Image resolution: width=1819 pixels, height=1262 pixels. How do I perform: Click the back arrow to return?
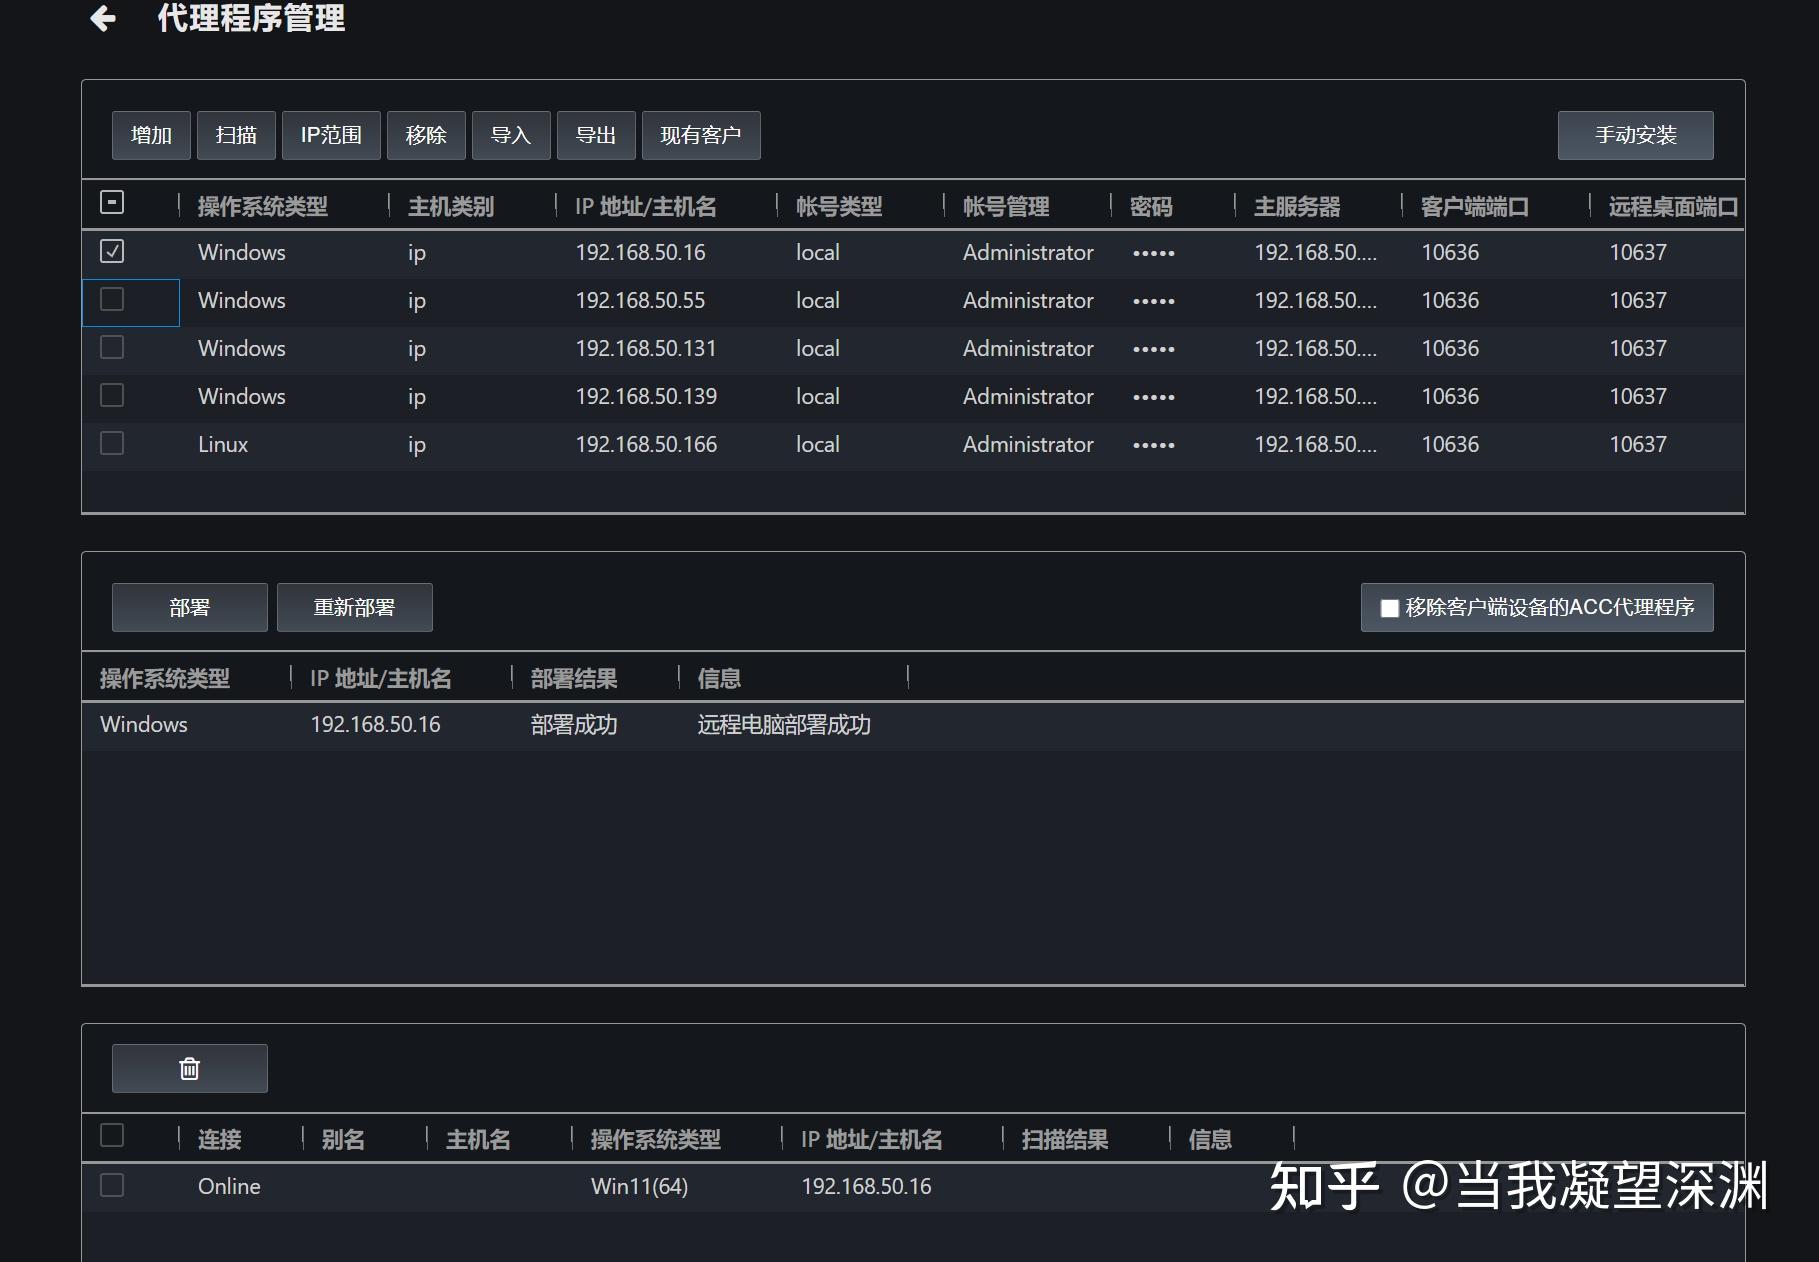[102, 19]
